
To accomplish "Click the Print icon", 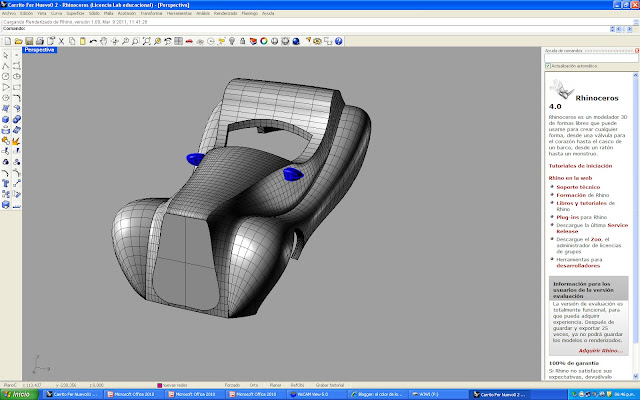I will pos(40,41).
